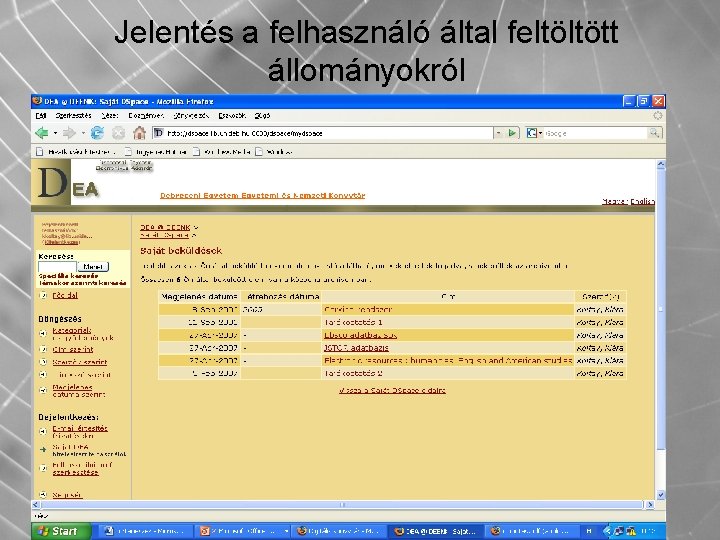Open the first bookmark in the bookmarks toolbar
The height and width of the screenshot is (540, 720).
[x=75, y=152]
